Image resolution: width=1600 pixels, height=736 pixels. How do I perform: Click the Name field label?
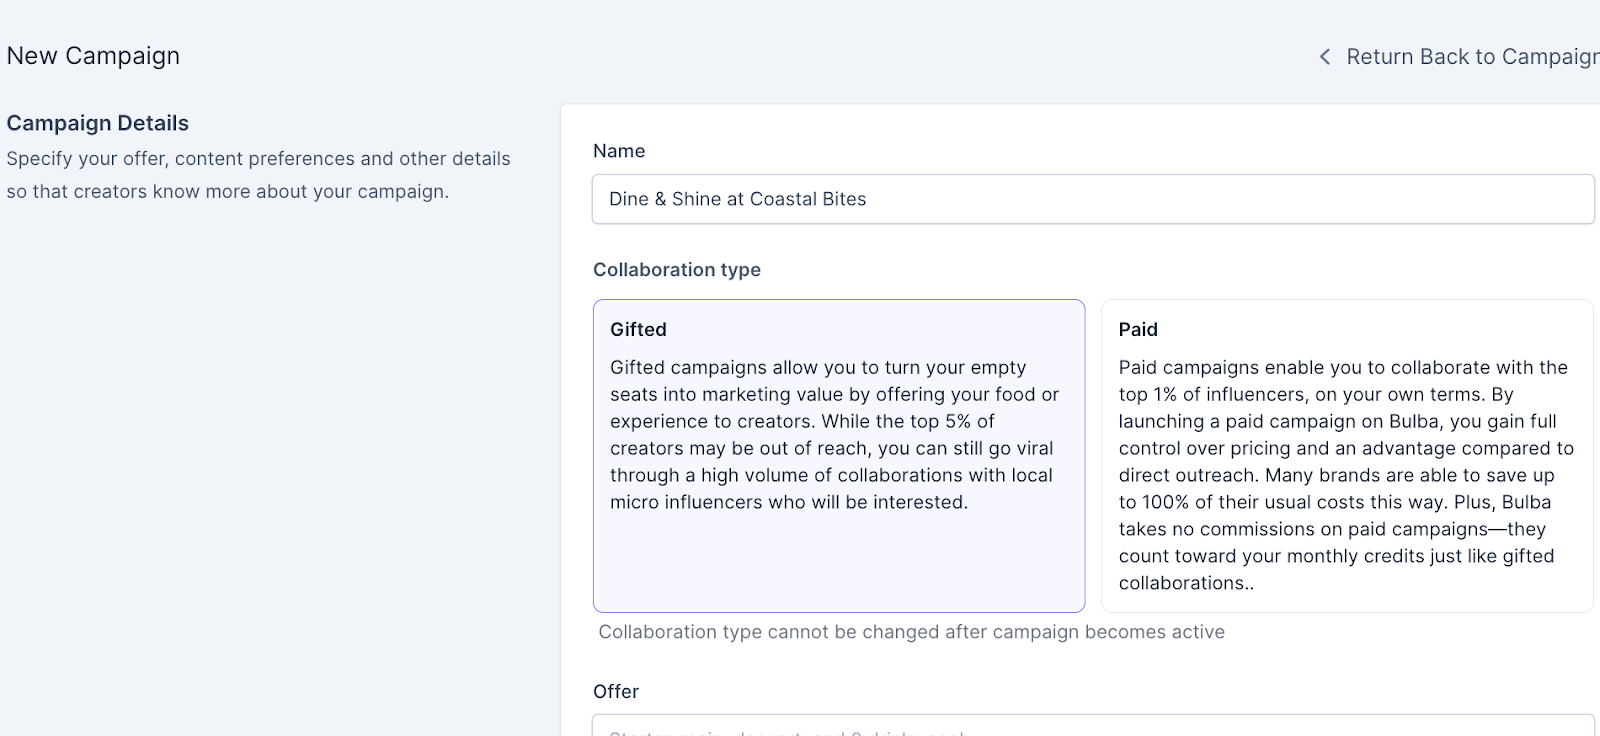tap(619, 151)
